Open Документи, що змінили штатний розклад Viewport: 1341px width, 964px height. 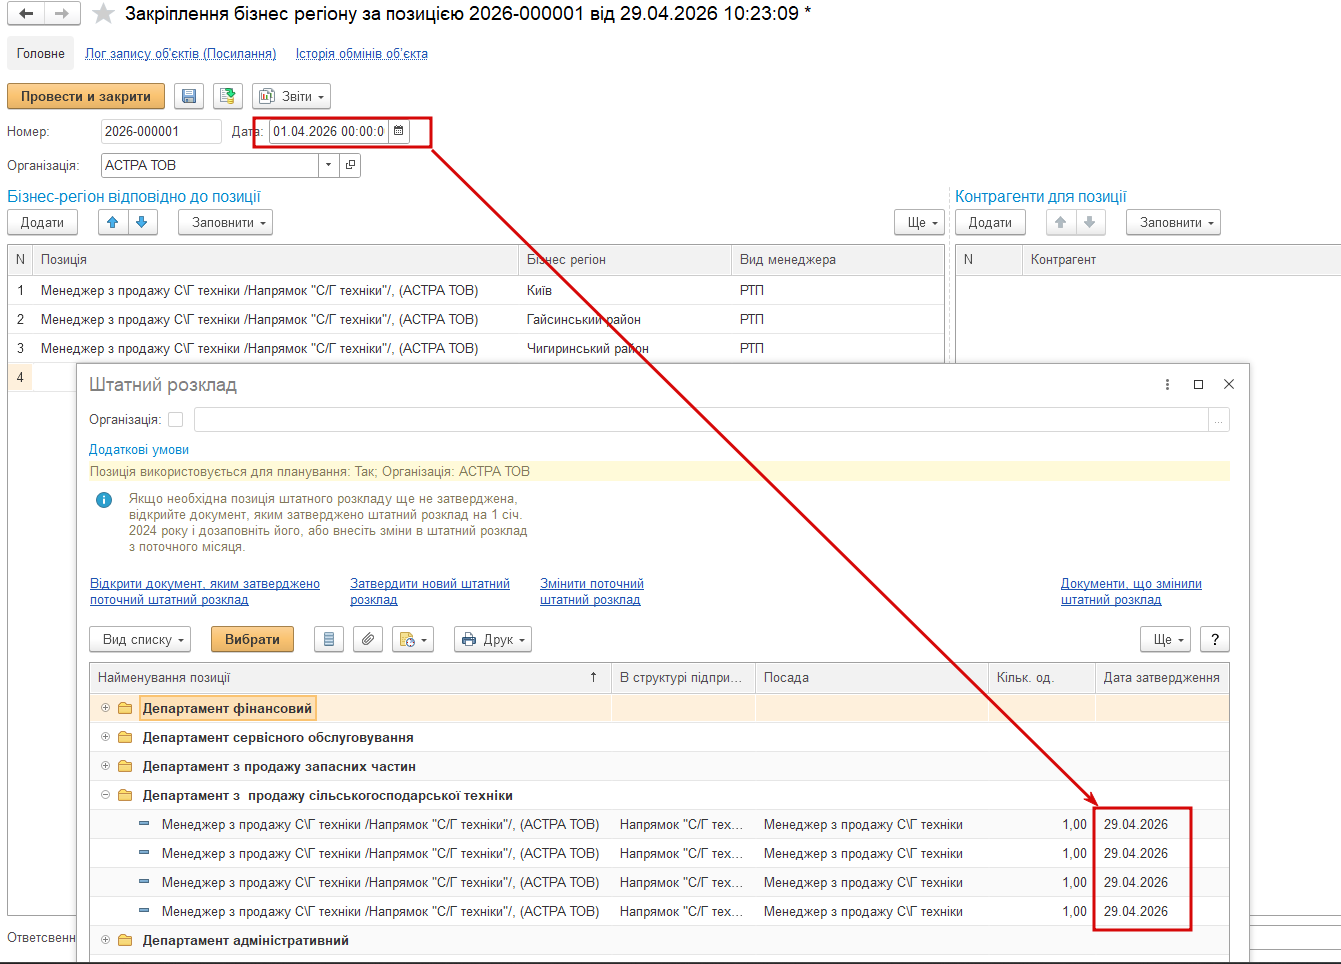tap(1131, 592)
